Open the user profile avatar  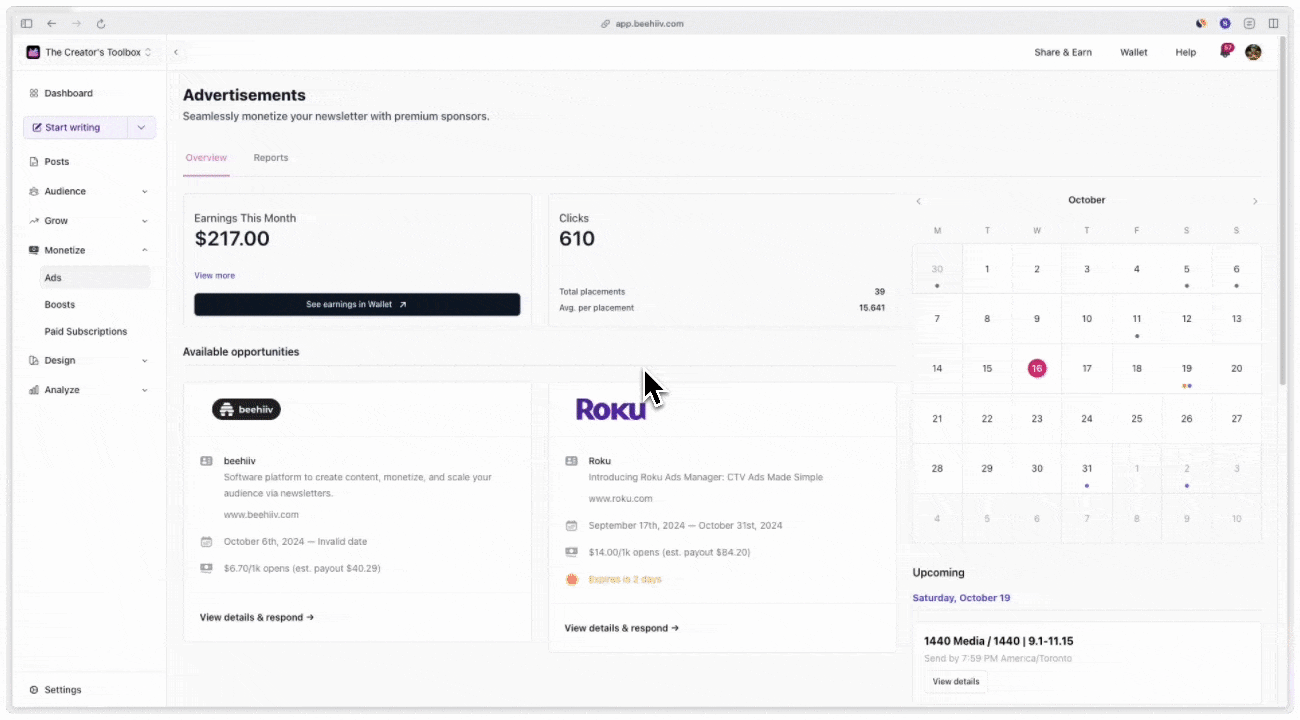pyautogui.click(x=1253, y=52)
